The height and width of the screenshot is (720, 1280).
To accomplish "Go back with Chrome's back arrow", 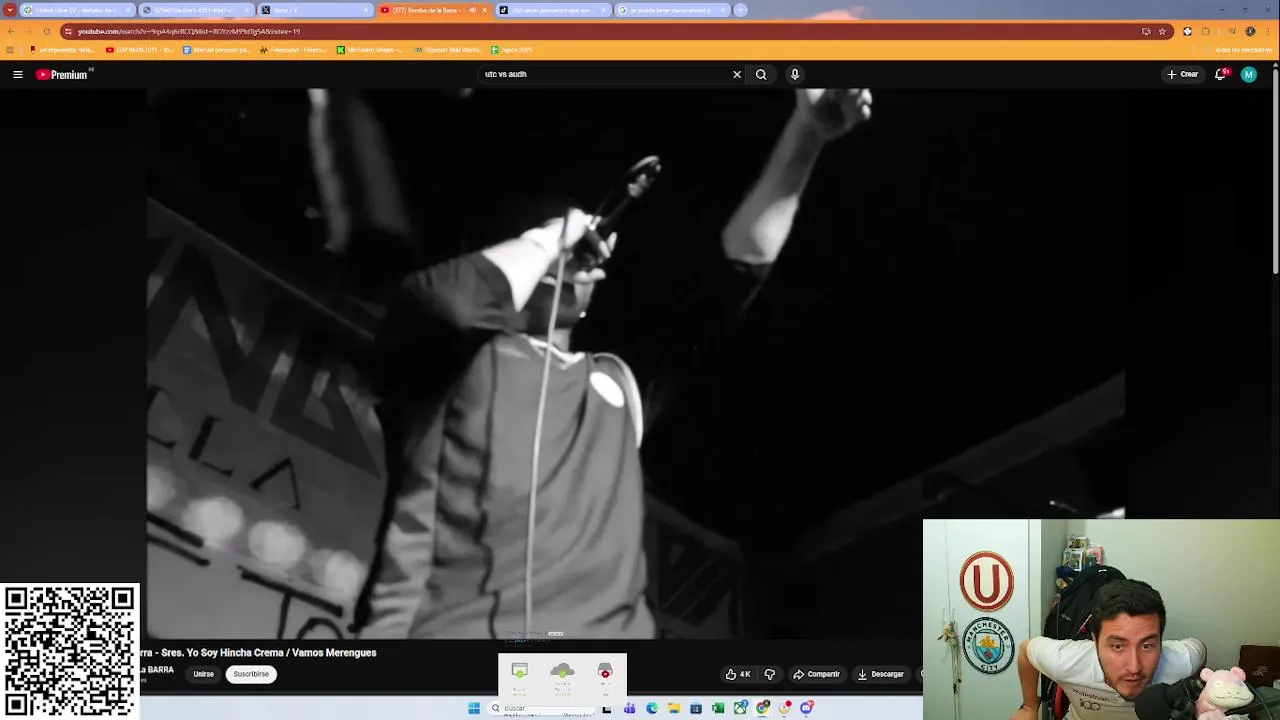I will [x=10, y=31].
